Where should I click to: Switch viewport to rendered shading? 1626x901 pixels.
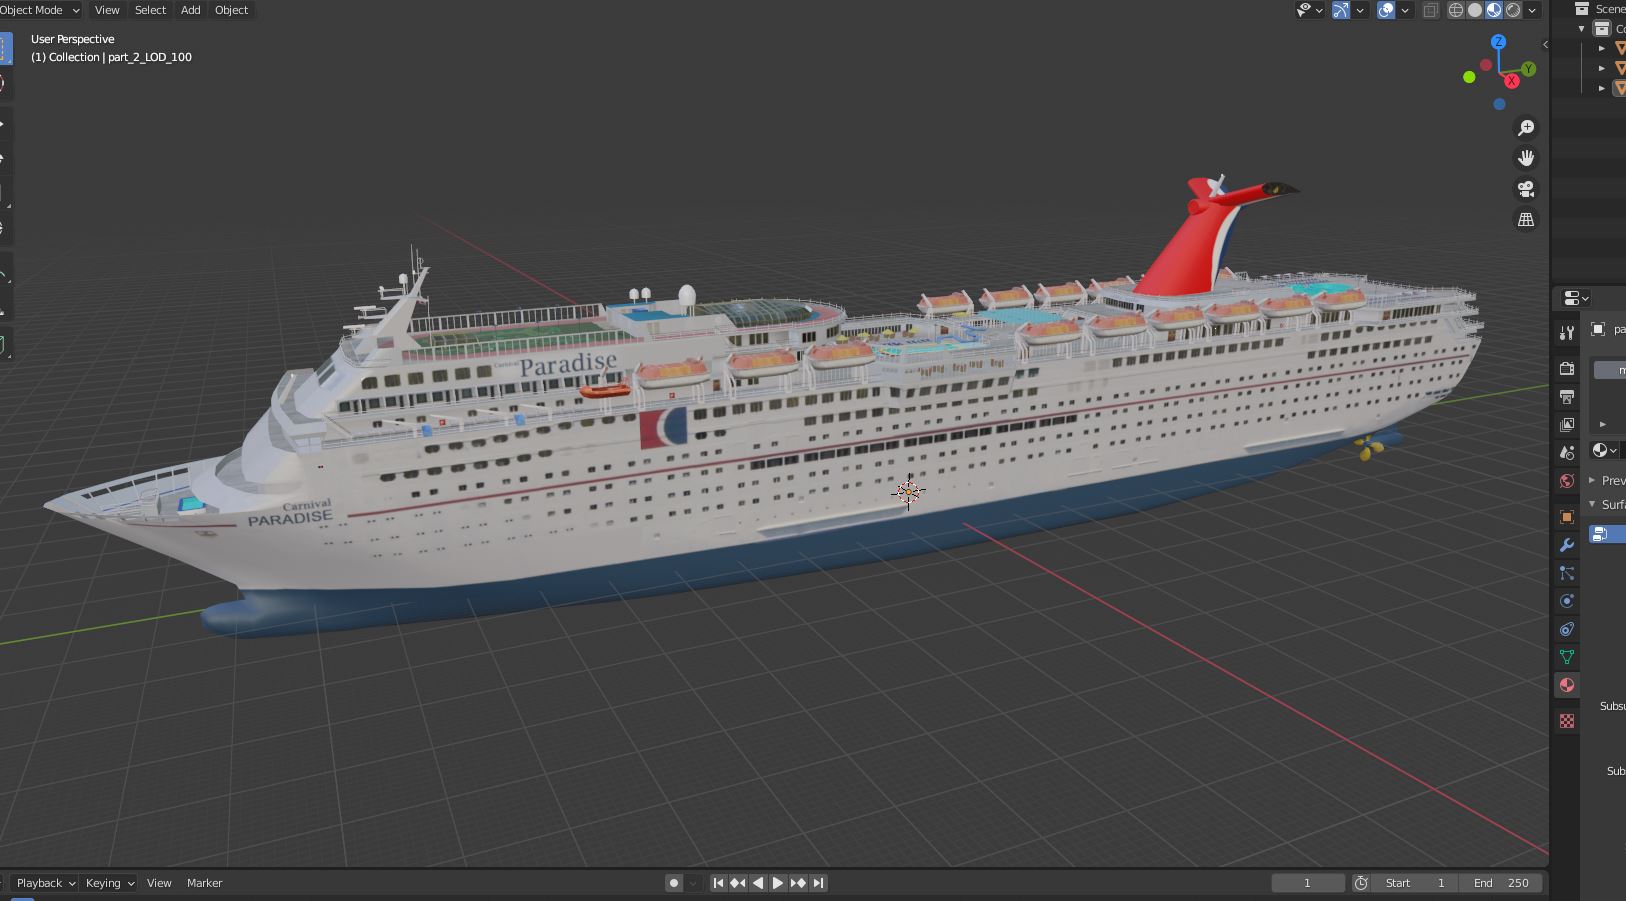coord(1513,10)
